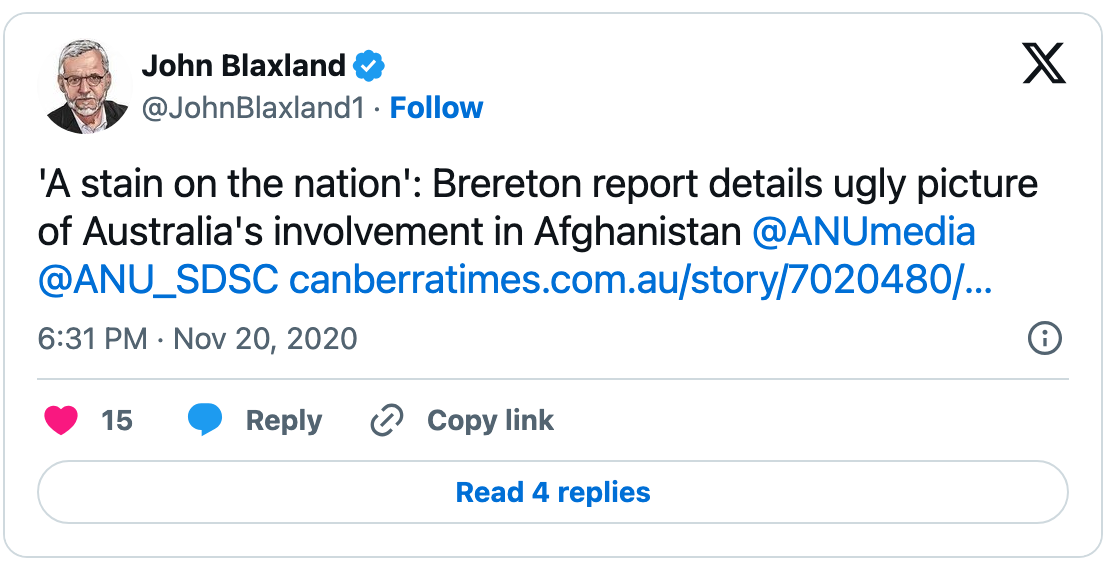Visit the @ANU_SDSC mention
Screen dimensions: 1114x566
pos(158,282)
